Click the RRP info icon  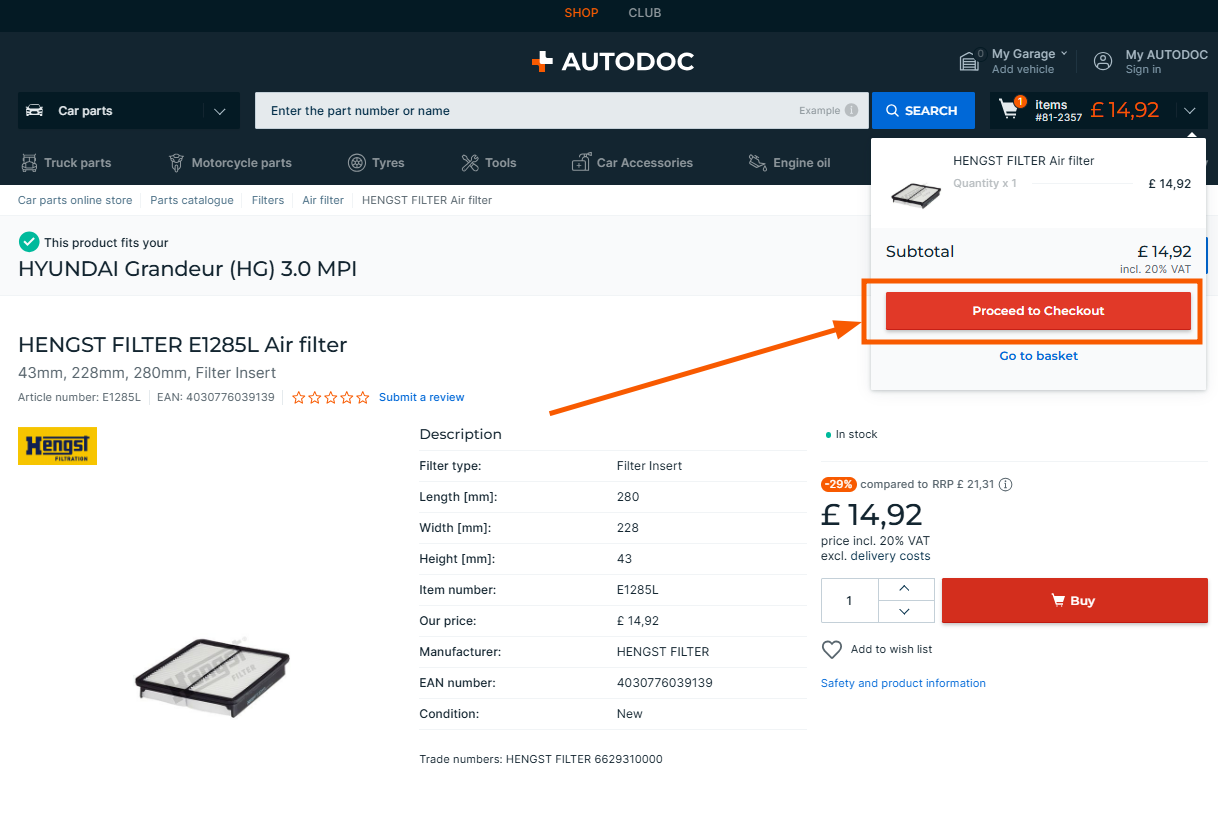[x=1006, y=485]
